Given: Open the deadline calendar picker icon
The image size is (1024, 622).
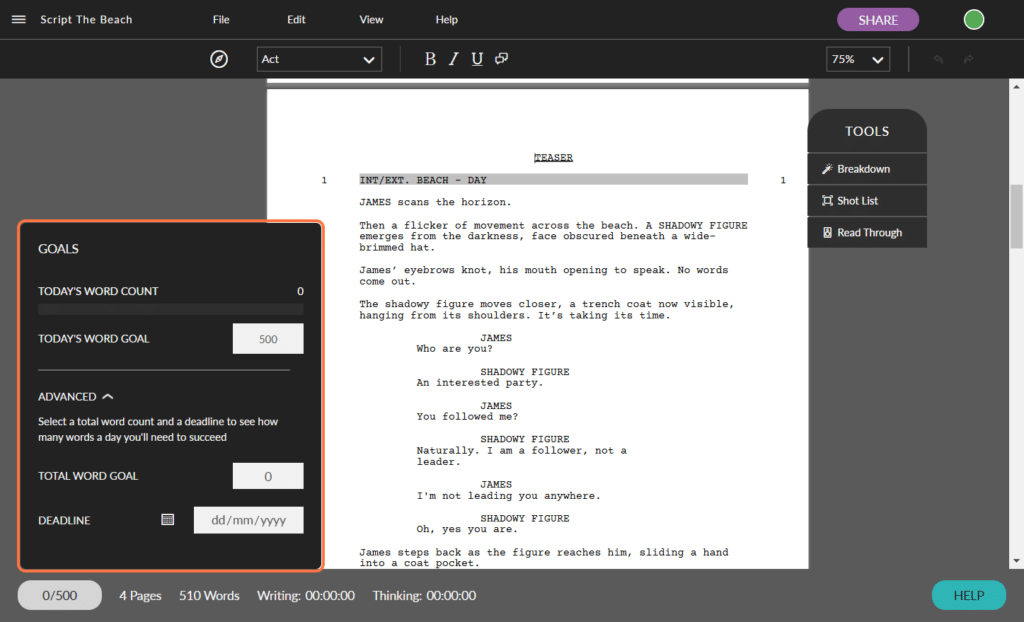Looking at the screenshot, I should coord(168,519).
